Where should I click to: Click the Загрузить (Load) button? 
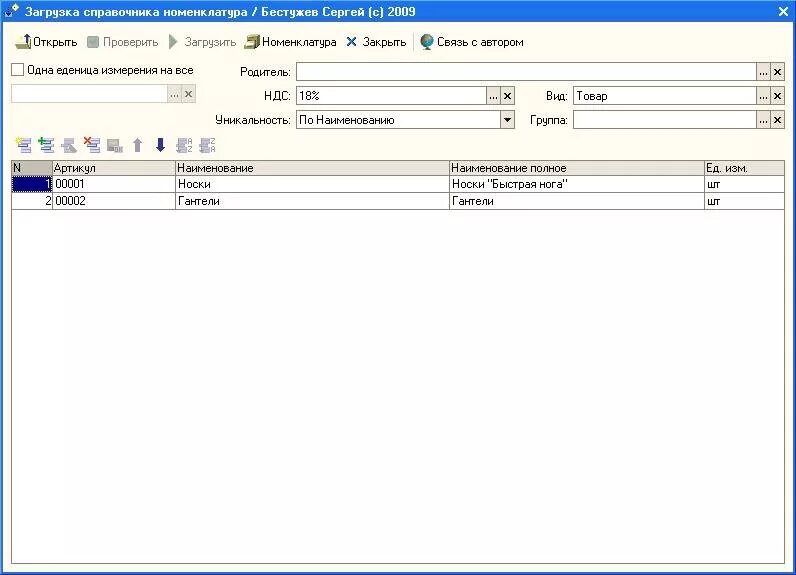[202, 42]
